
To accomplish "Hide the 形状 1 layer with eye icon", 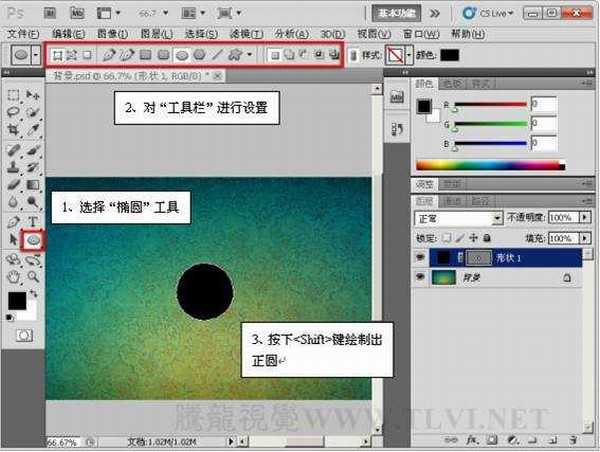I will (x=421, y=257).
